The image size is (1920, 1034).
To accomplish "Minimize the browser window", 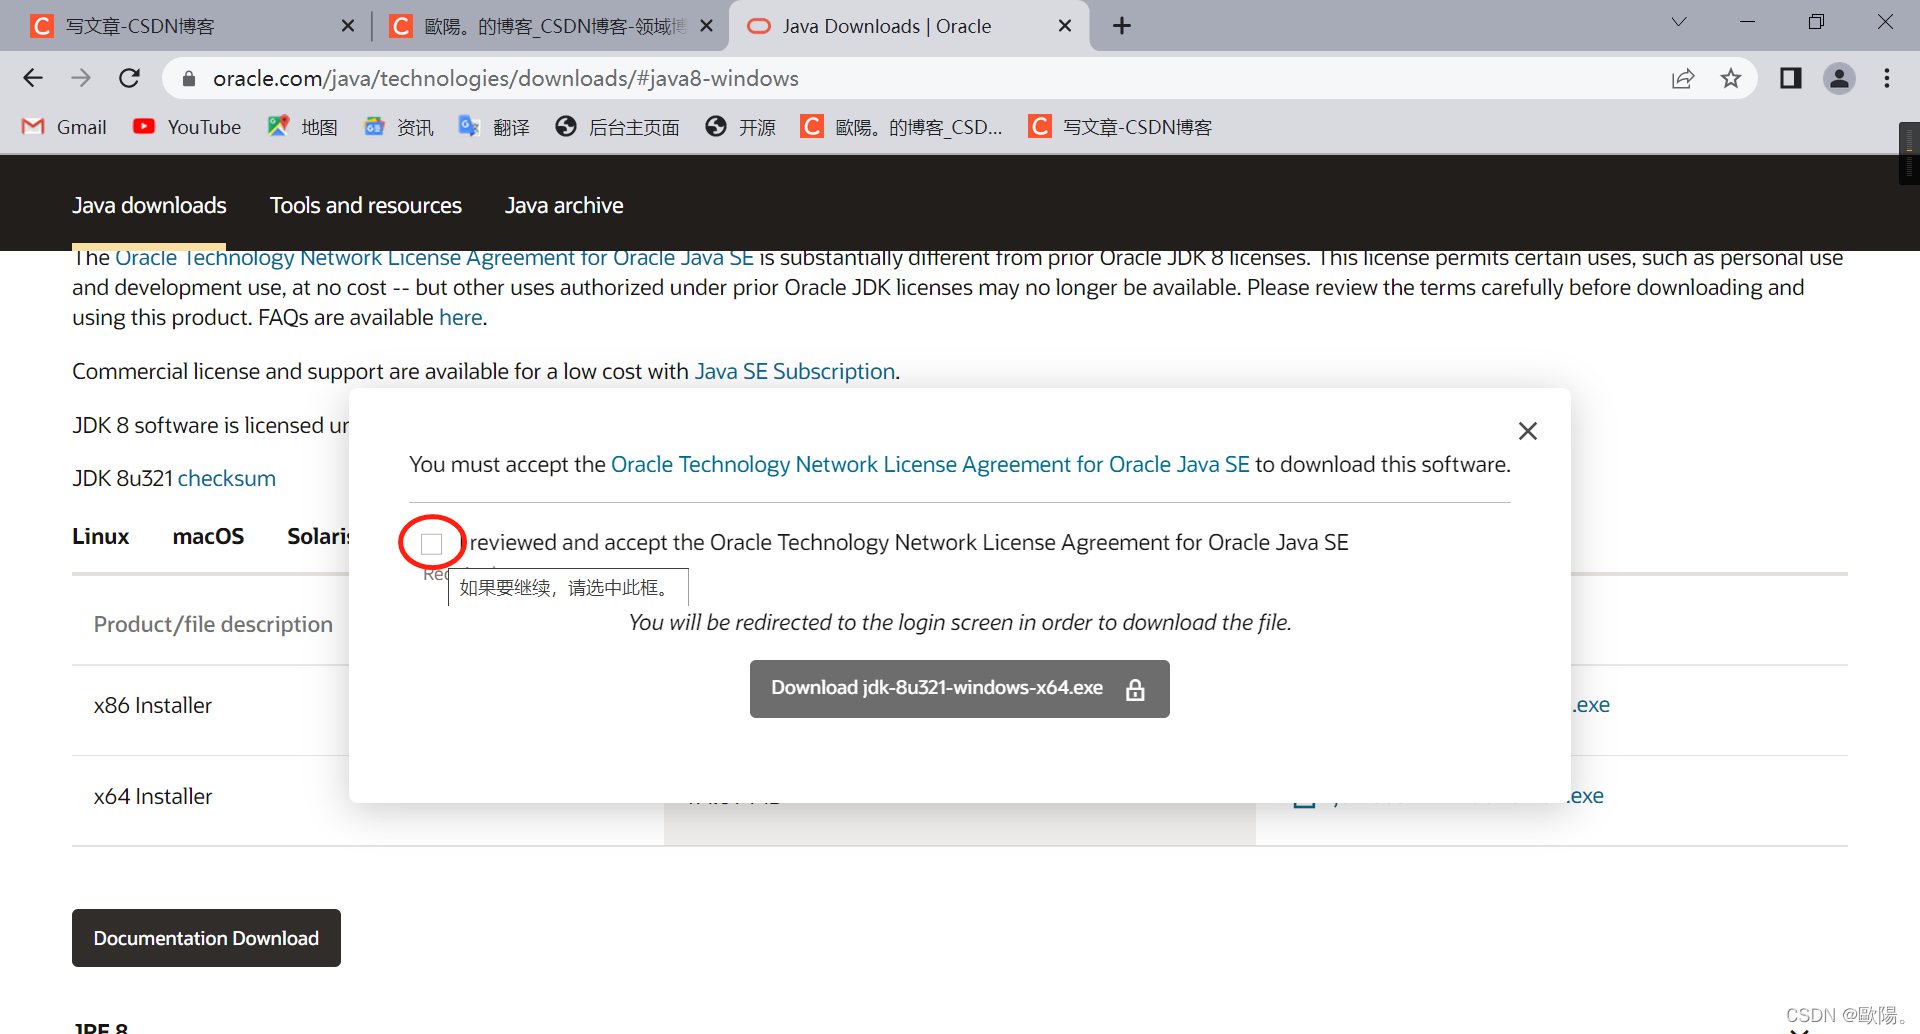I will [x=1747, y=22].
